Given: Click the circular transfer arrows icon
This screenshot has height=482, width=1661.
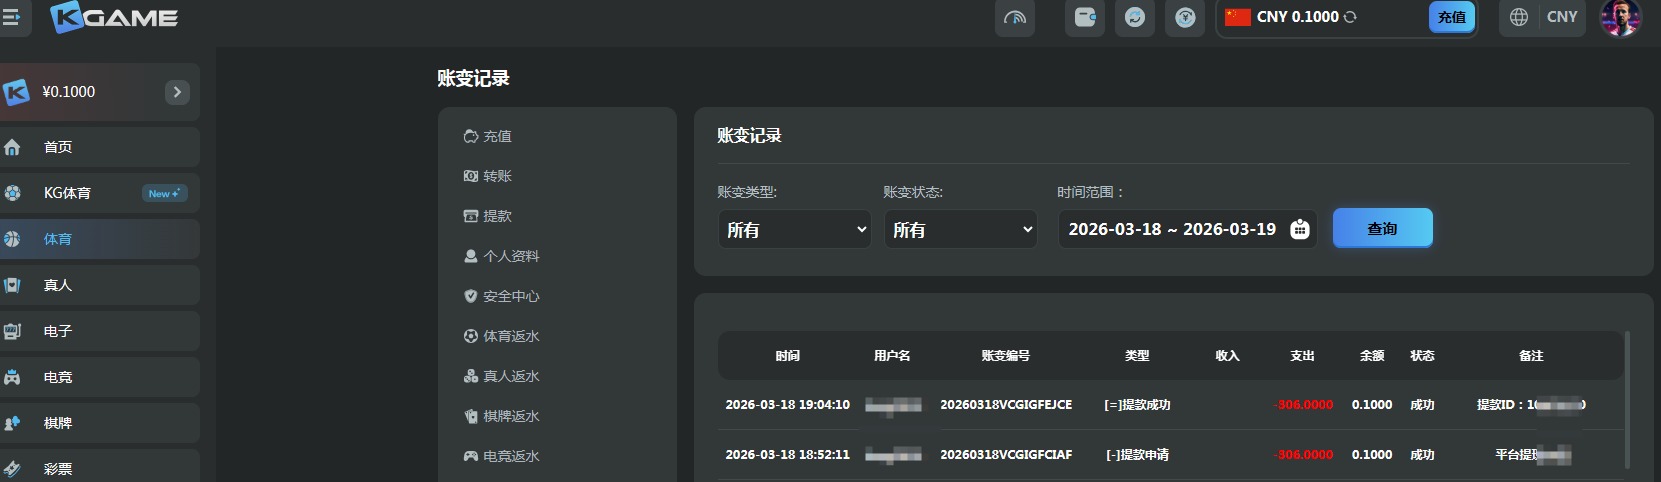Looking at the screenshot, I should coord(1135,17).
